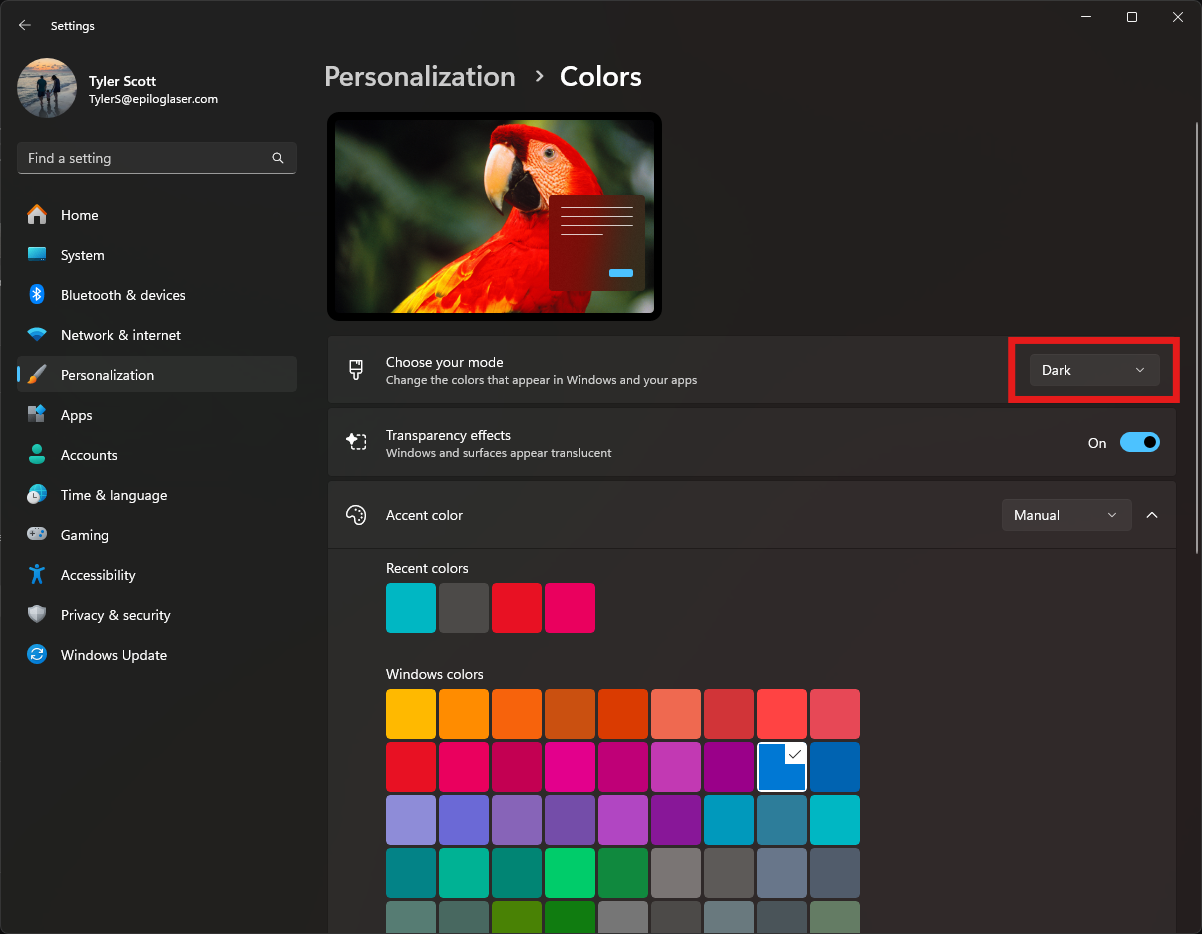The image size is (1202, 934).
Task: Collapse the Accent color section chevron
Action: coord(1152,515)
